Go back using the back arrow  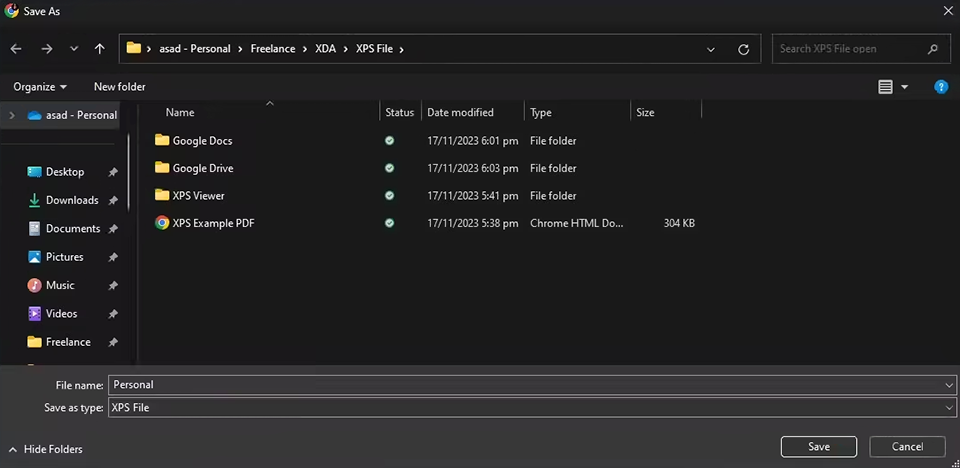pyautogui.click(x=16, y=49)
